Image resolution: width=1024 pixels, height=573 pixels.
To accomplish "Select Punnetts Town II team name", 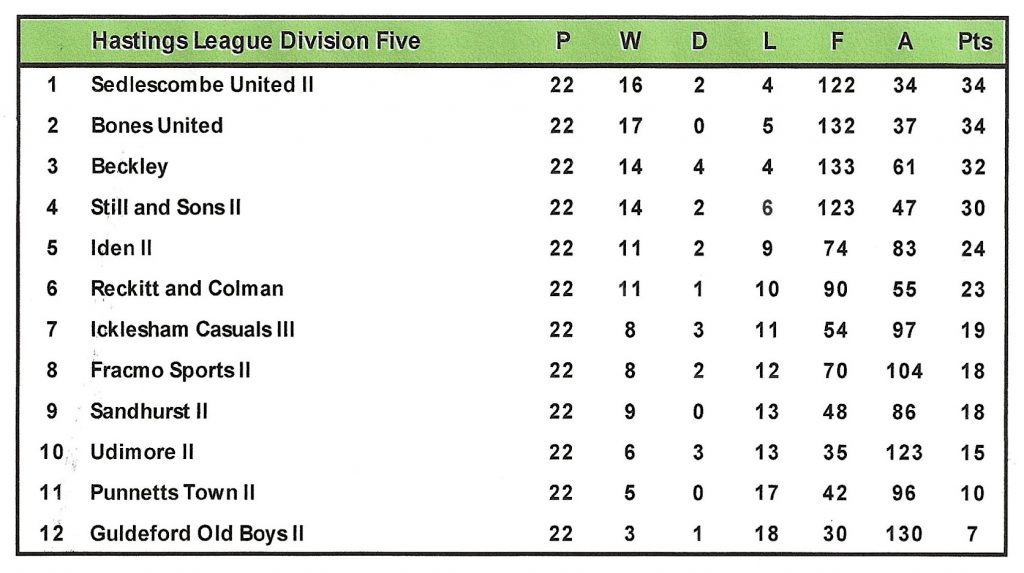I will 173,493.
